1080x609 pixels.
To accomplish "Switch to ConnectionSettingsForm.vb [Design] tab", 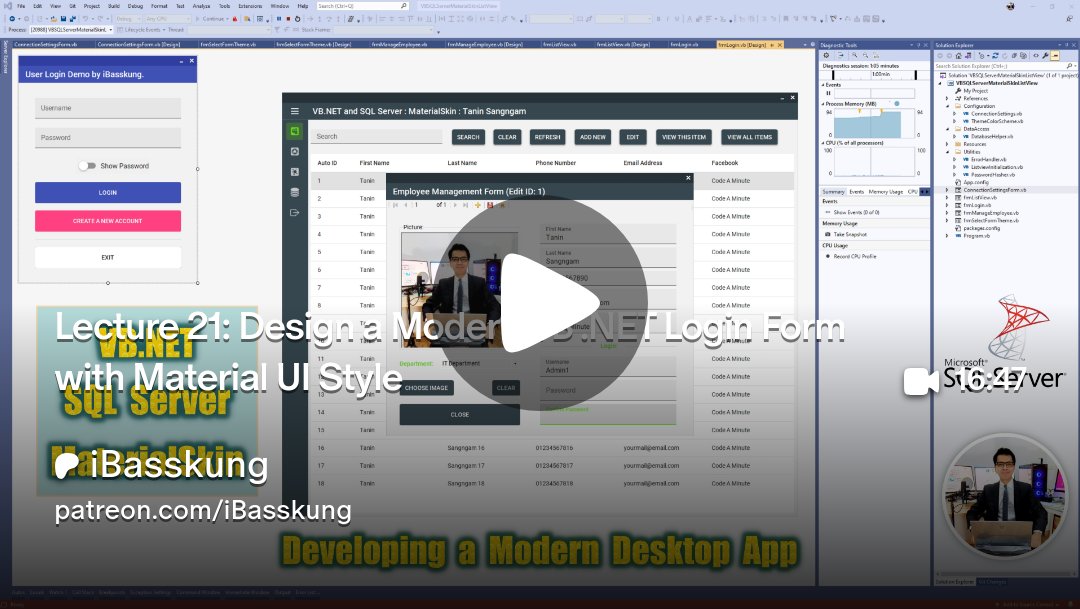I will pyautogui.click(x=138, y=44).
